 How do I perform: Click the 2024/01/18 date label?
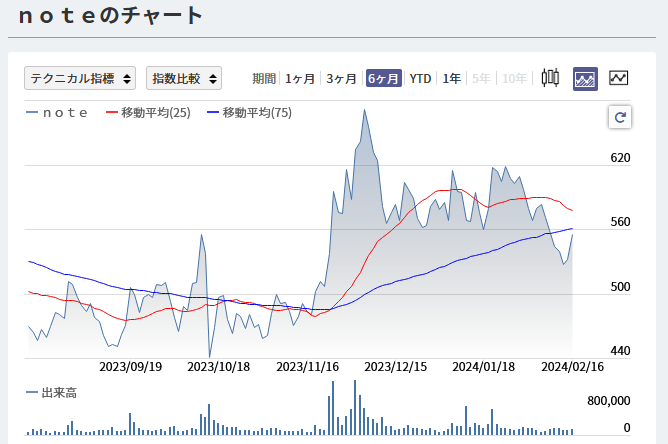click(484, 367)
